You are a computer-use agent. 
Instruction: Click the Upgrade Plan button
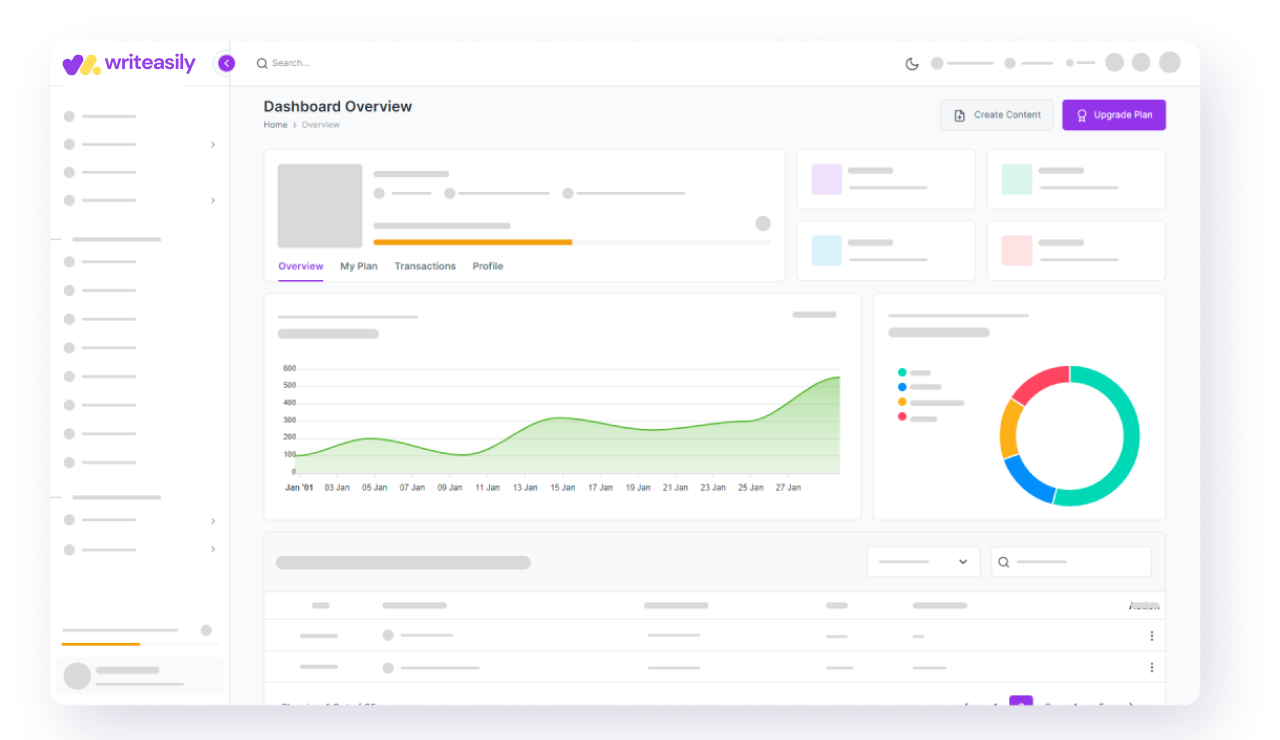coord(1113,115)
